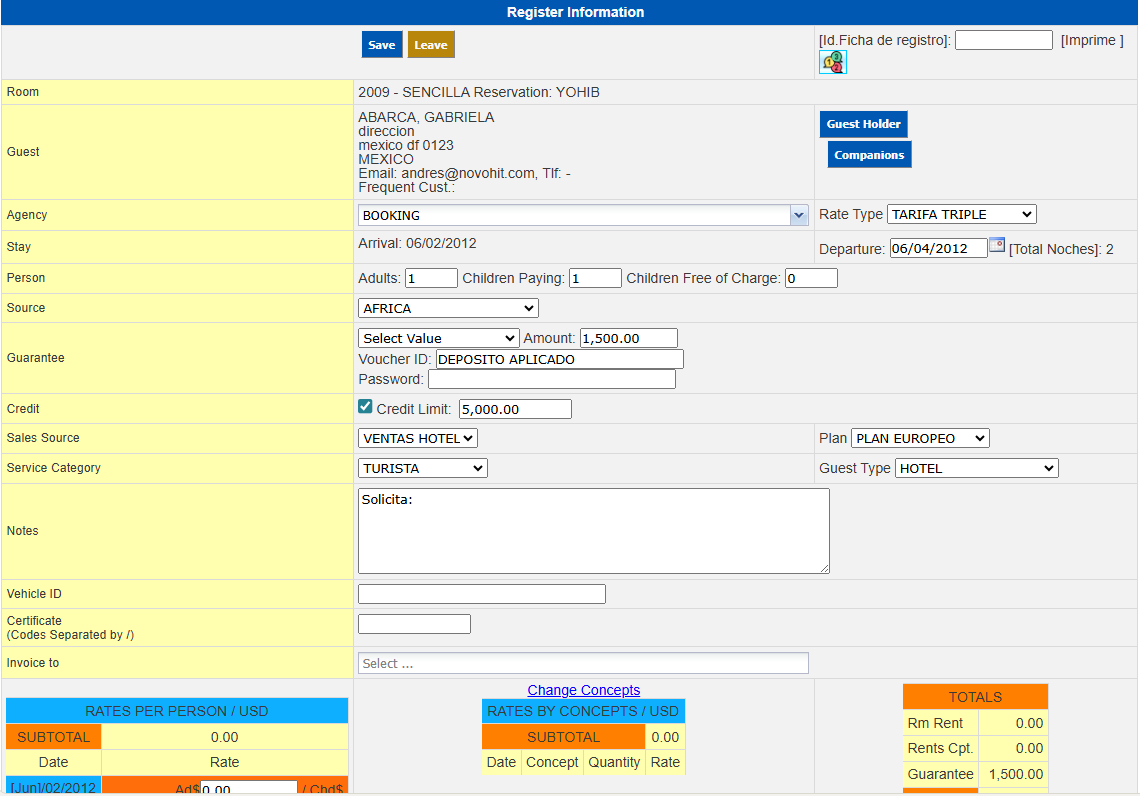Click the Change Concepts link

tap(583, 690)
